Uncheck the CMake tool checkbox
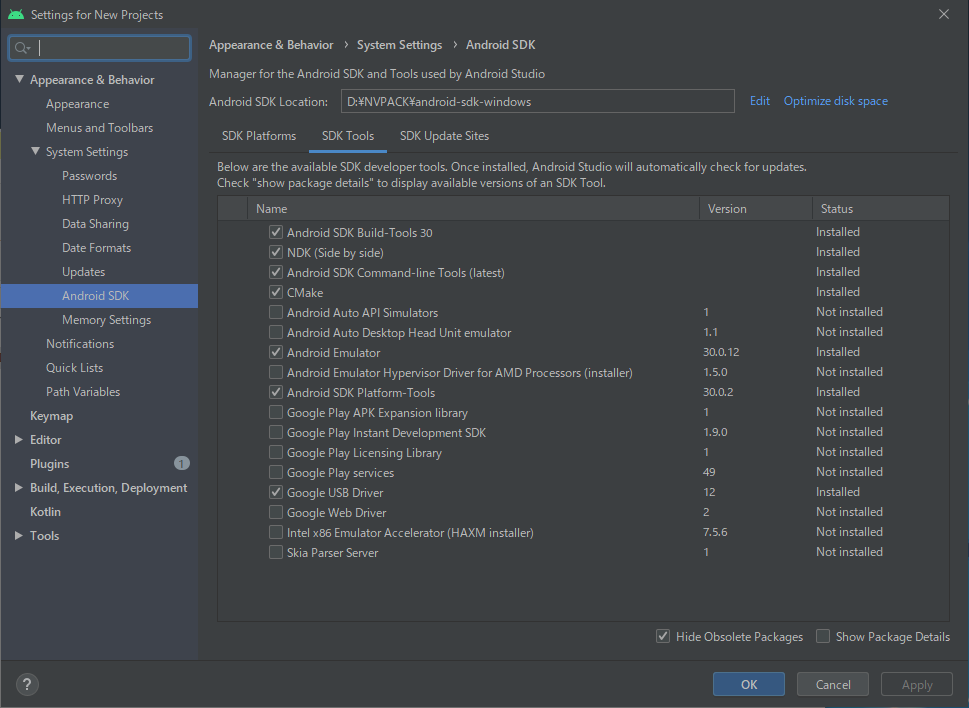The width and height of the screenshot is (969, 708). (x=276, y=292)
